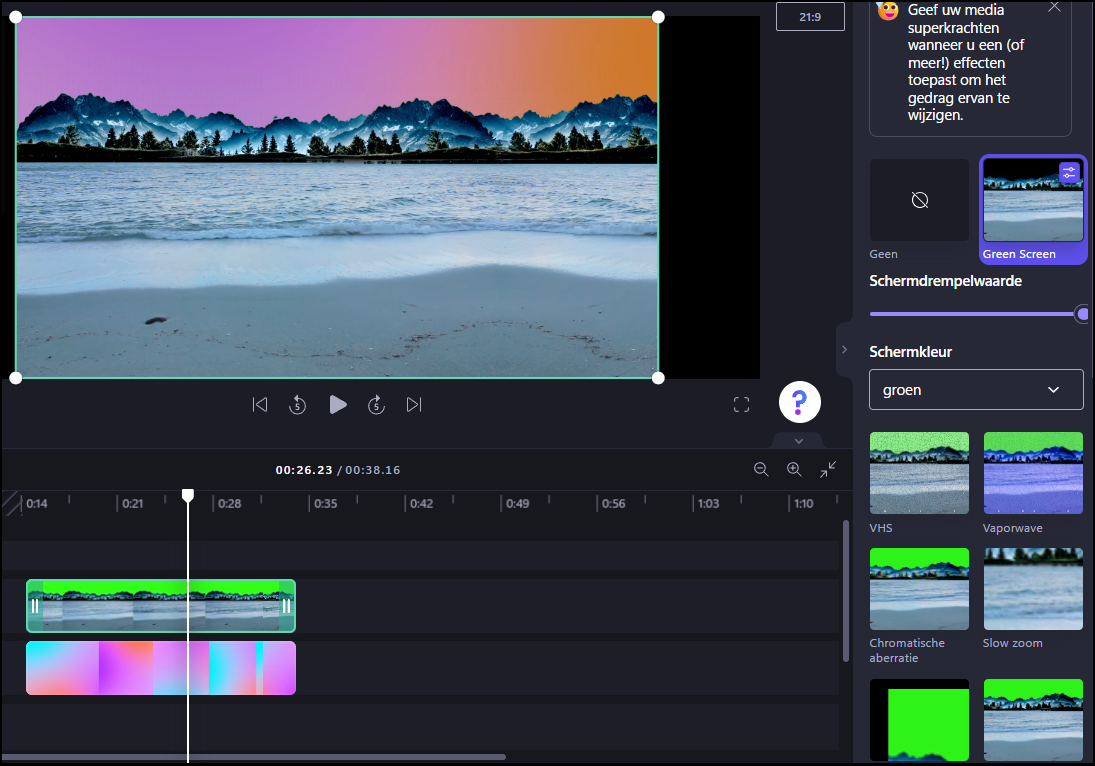1095x766 pixels.
Task: Click the 0:35 mark on the ruler
Action: click(325, 503)
